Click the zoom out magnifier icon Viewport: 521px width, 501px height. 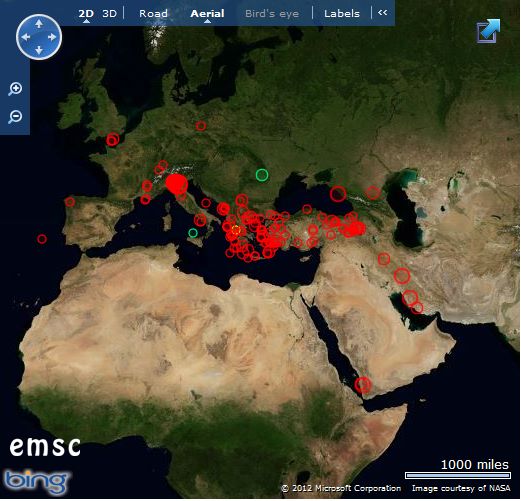tap(15, 117)
